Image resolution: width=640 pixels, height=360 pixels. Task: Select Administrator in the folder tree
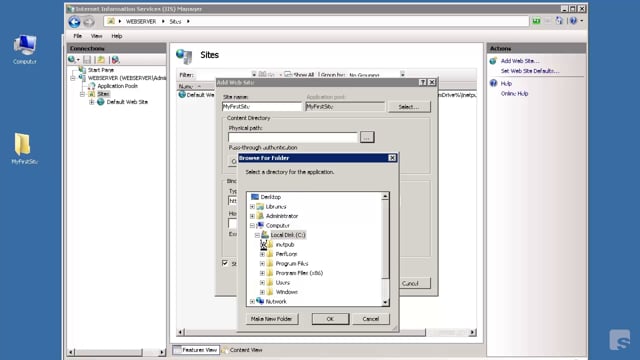[x=282, y=216]
